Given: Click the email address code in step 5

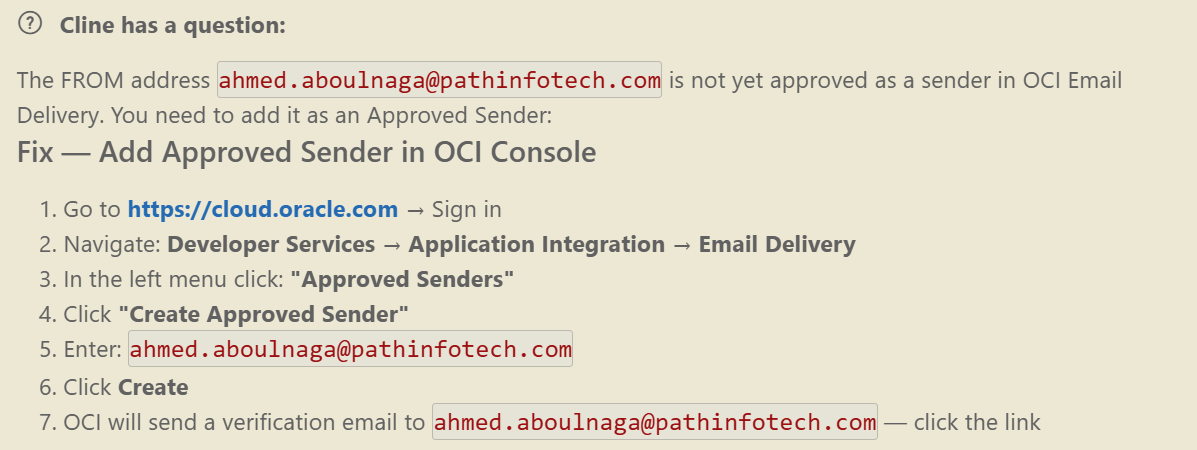Looking at the screenshot, I should (x=350, y=350).
